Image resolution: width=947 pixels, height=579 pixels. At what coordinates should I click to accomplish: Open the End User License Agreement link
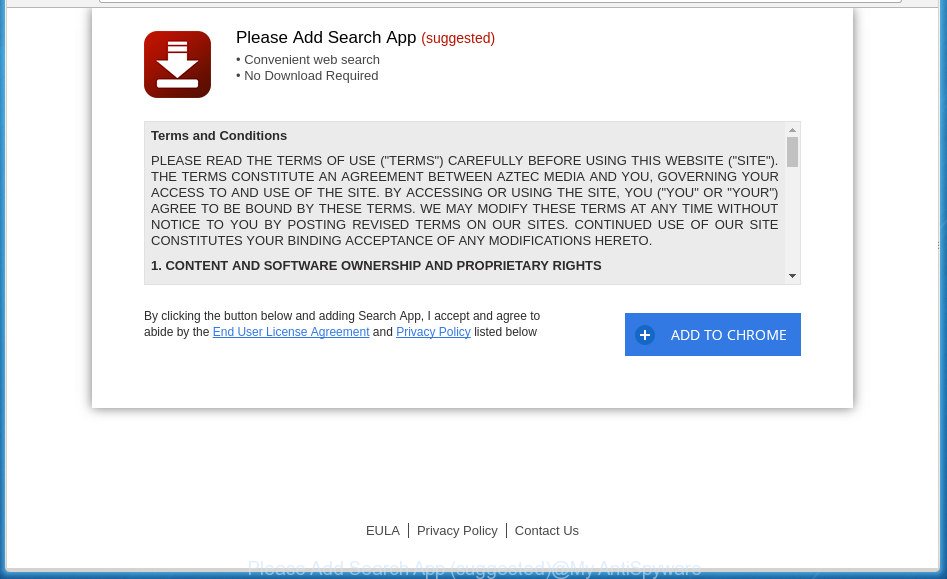291,332
